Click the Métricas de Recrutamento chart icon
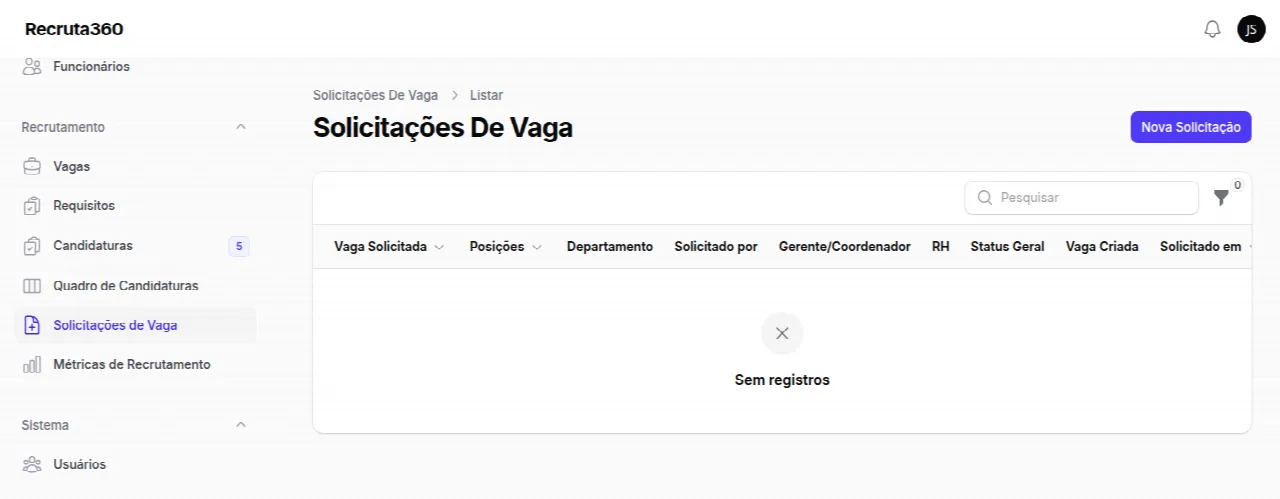The image size is (1280, 499). [x=32, y=365]
